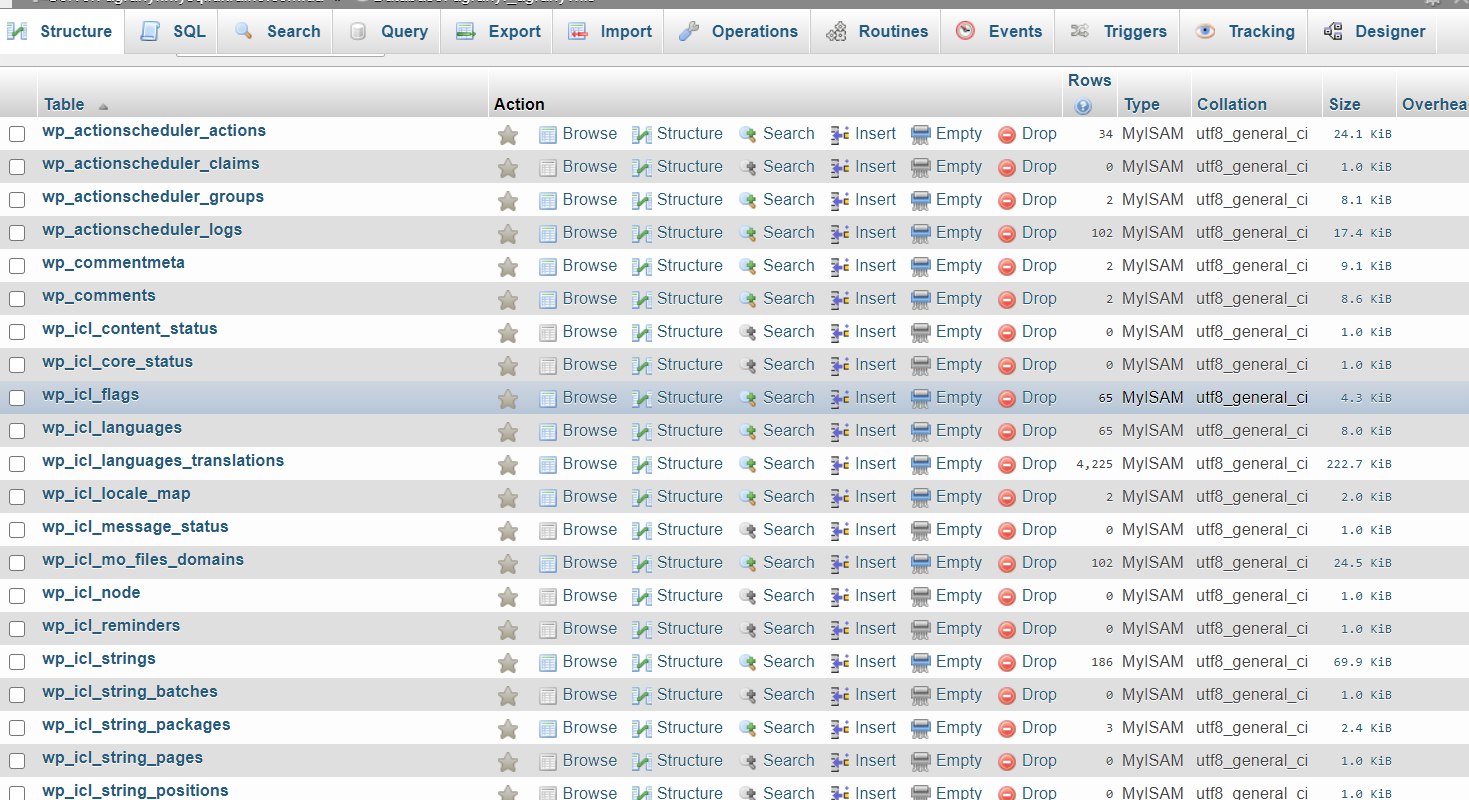The image size is (1469, 800).
Task: Go to the Import tab
Action: (x=610, y=31)
